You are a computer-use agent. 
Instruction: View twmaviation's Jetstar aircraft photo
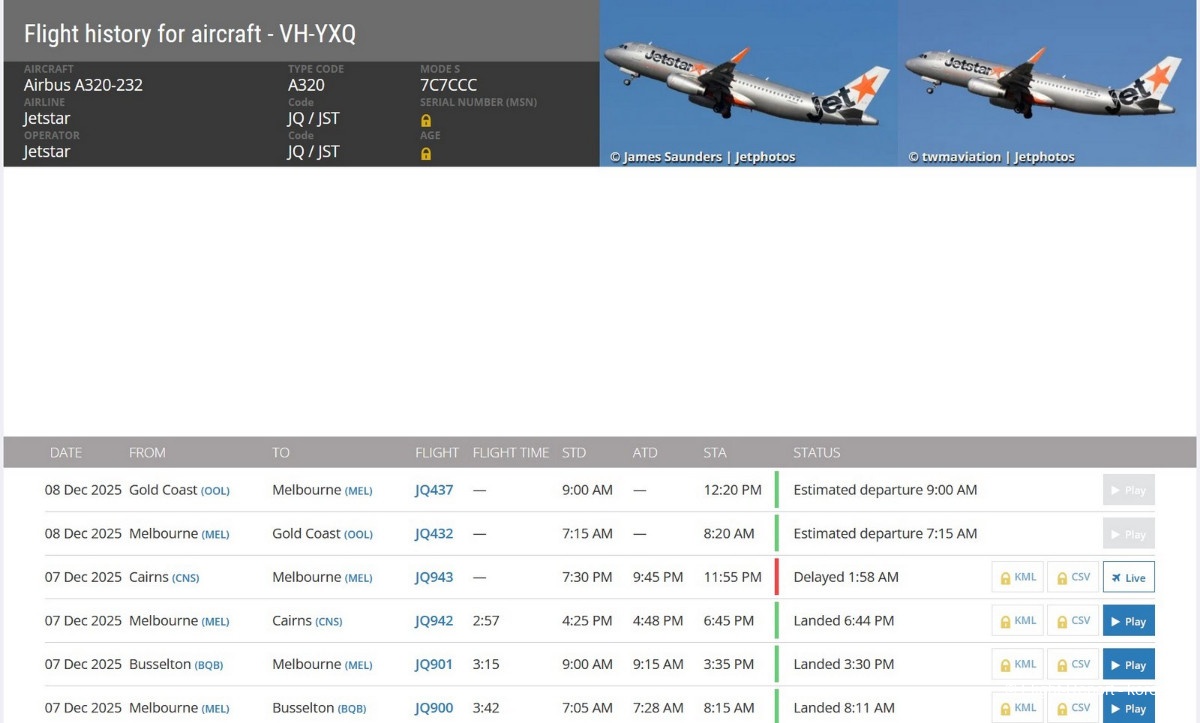1047,82
